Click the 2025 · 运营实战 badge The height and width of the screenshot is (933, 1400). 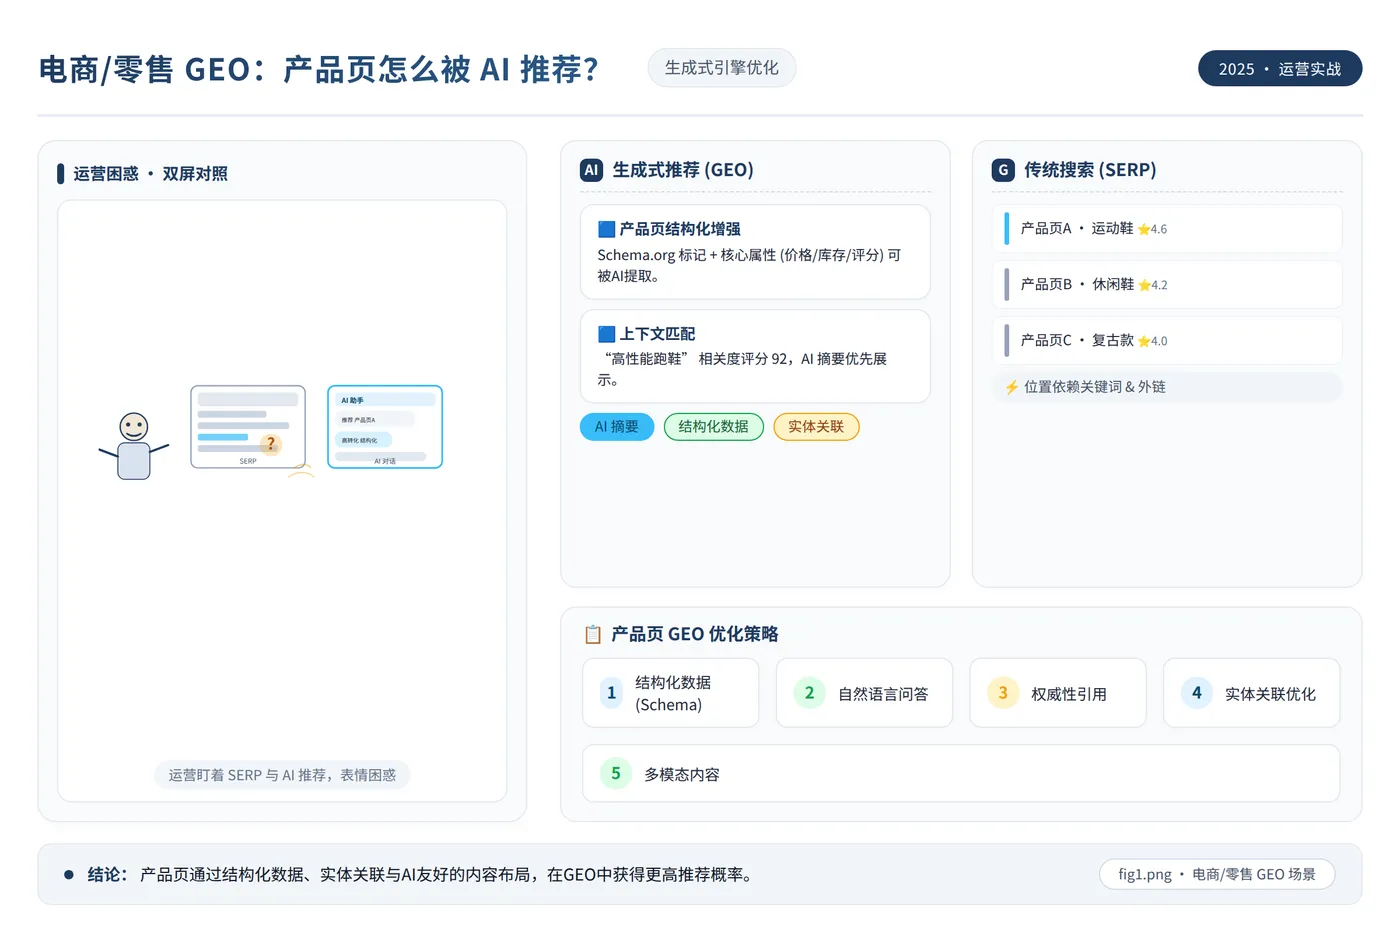click(1280, 69)
